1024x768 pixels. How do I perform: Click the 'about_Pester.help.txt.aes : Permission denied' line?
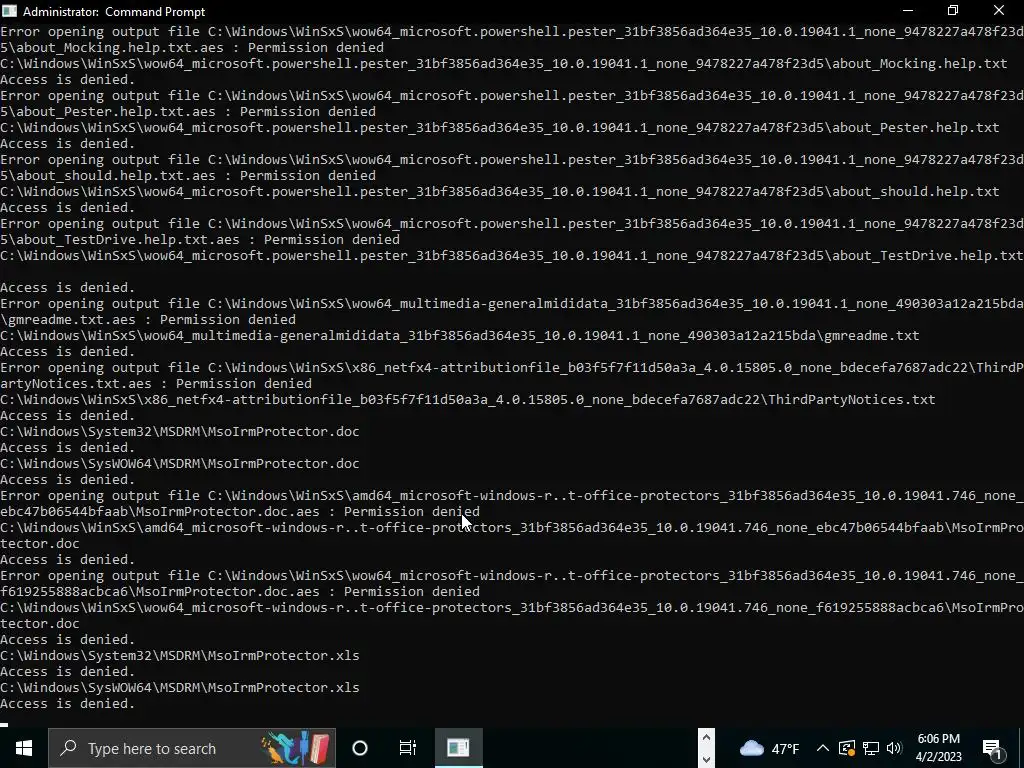pyautogui.click(x=188, y=112)
